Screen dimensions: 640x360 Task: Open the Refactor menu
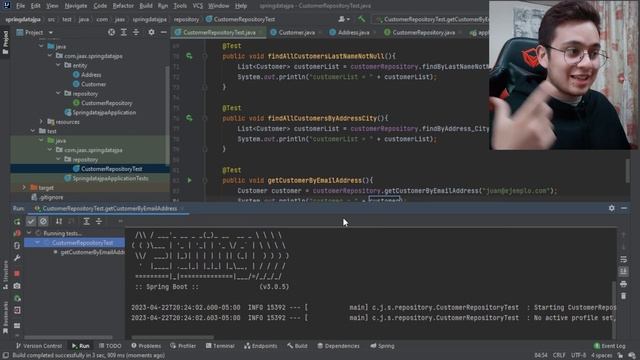pyautogui.click(x=123, y=6)
